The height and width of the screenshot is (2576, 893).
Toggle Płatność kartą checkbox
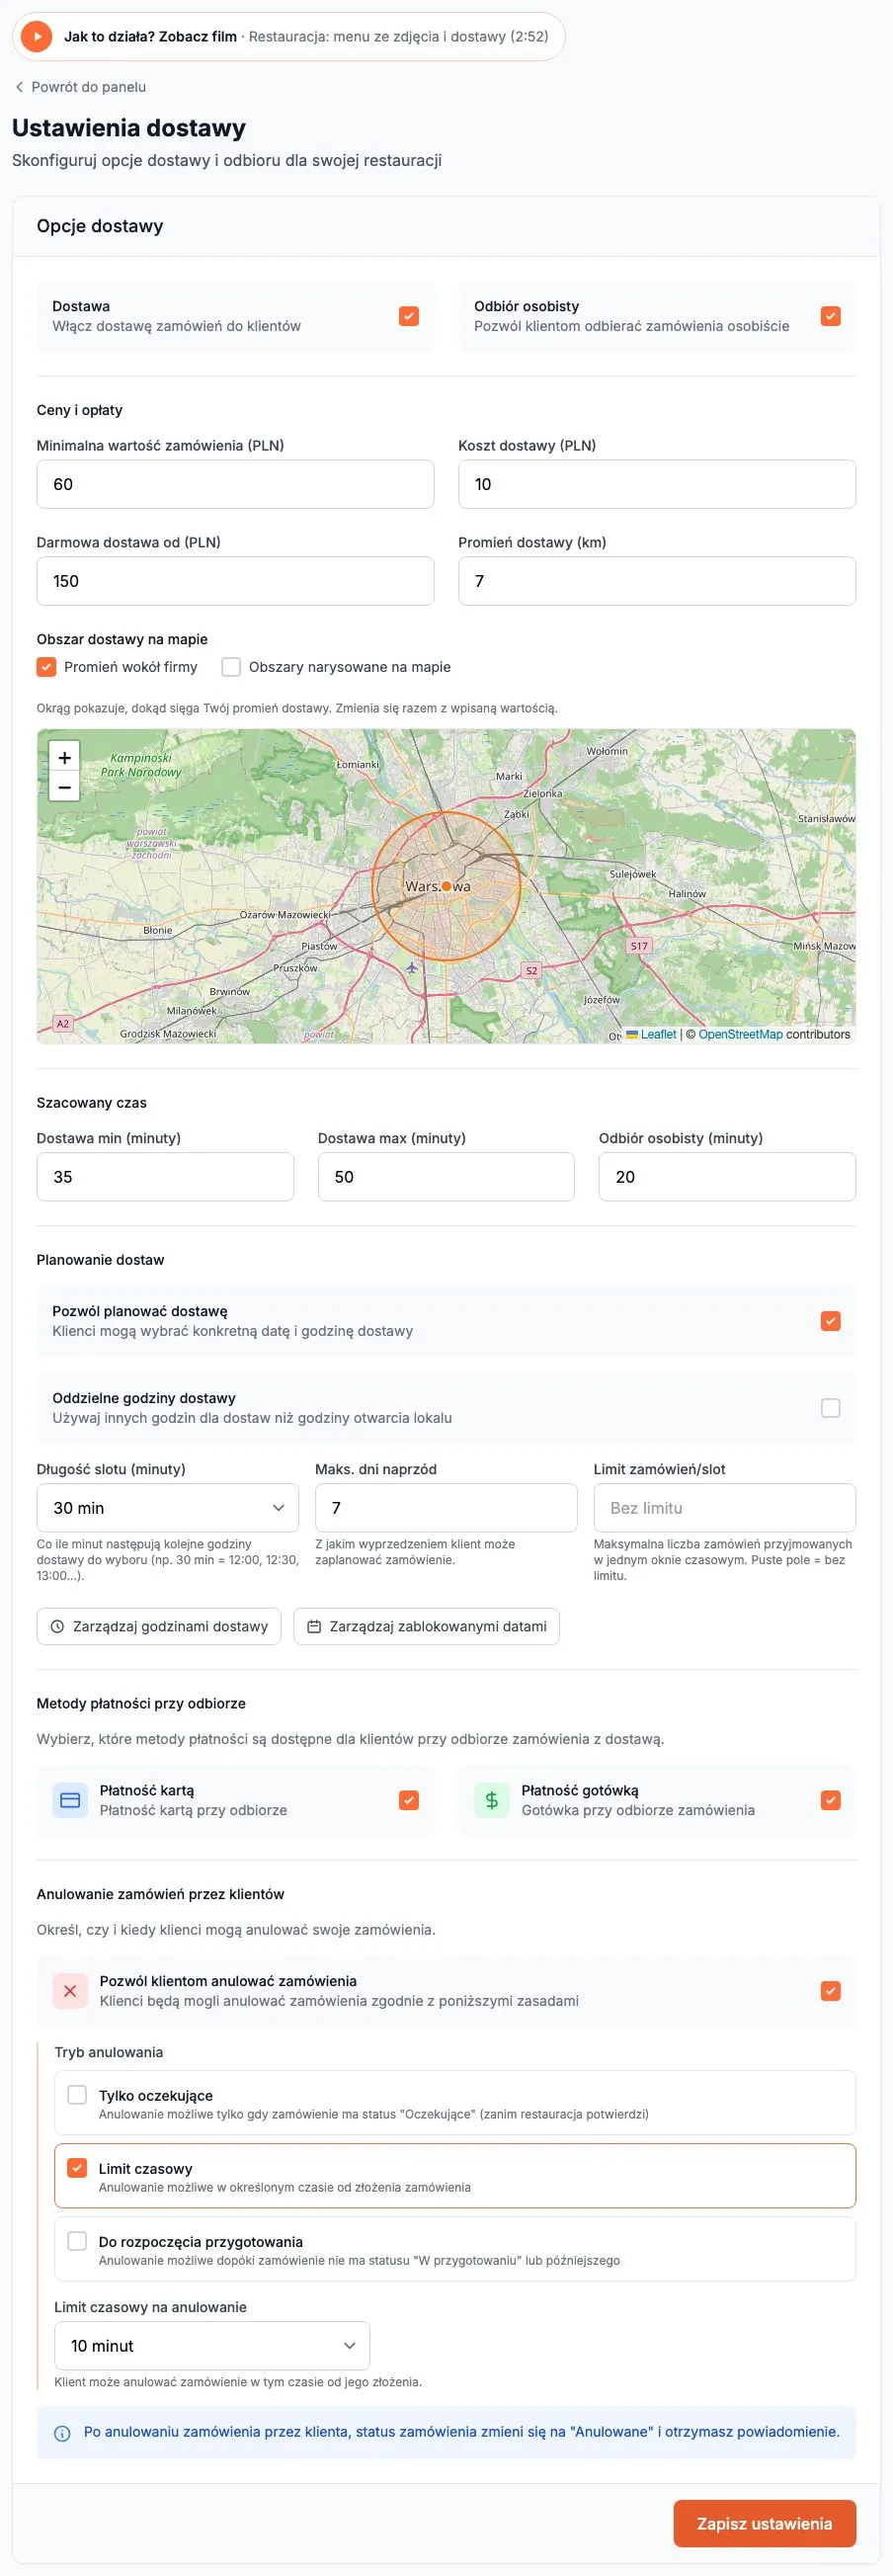[x=409, y=1800]
